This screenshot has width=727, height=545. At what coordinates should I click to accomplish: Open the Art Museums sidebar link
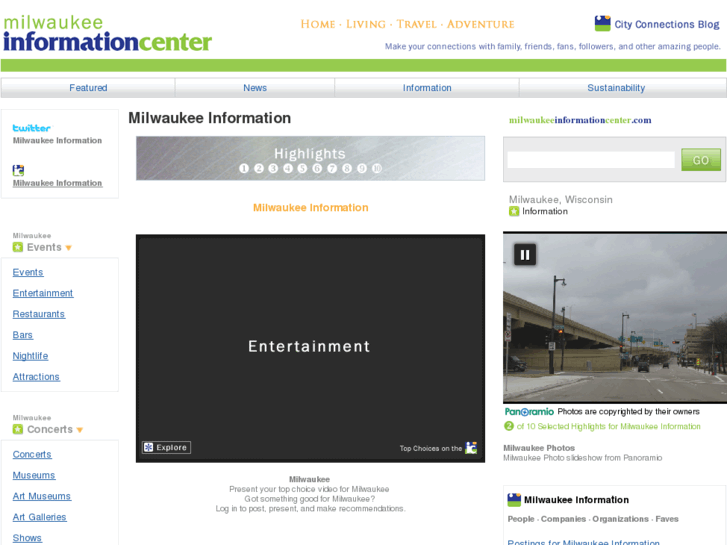click(42, 496)
